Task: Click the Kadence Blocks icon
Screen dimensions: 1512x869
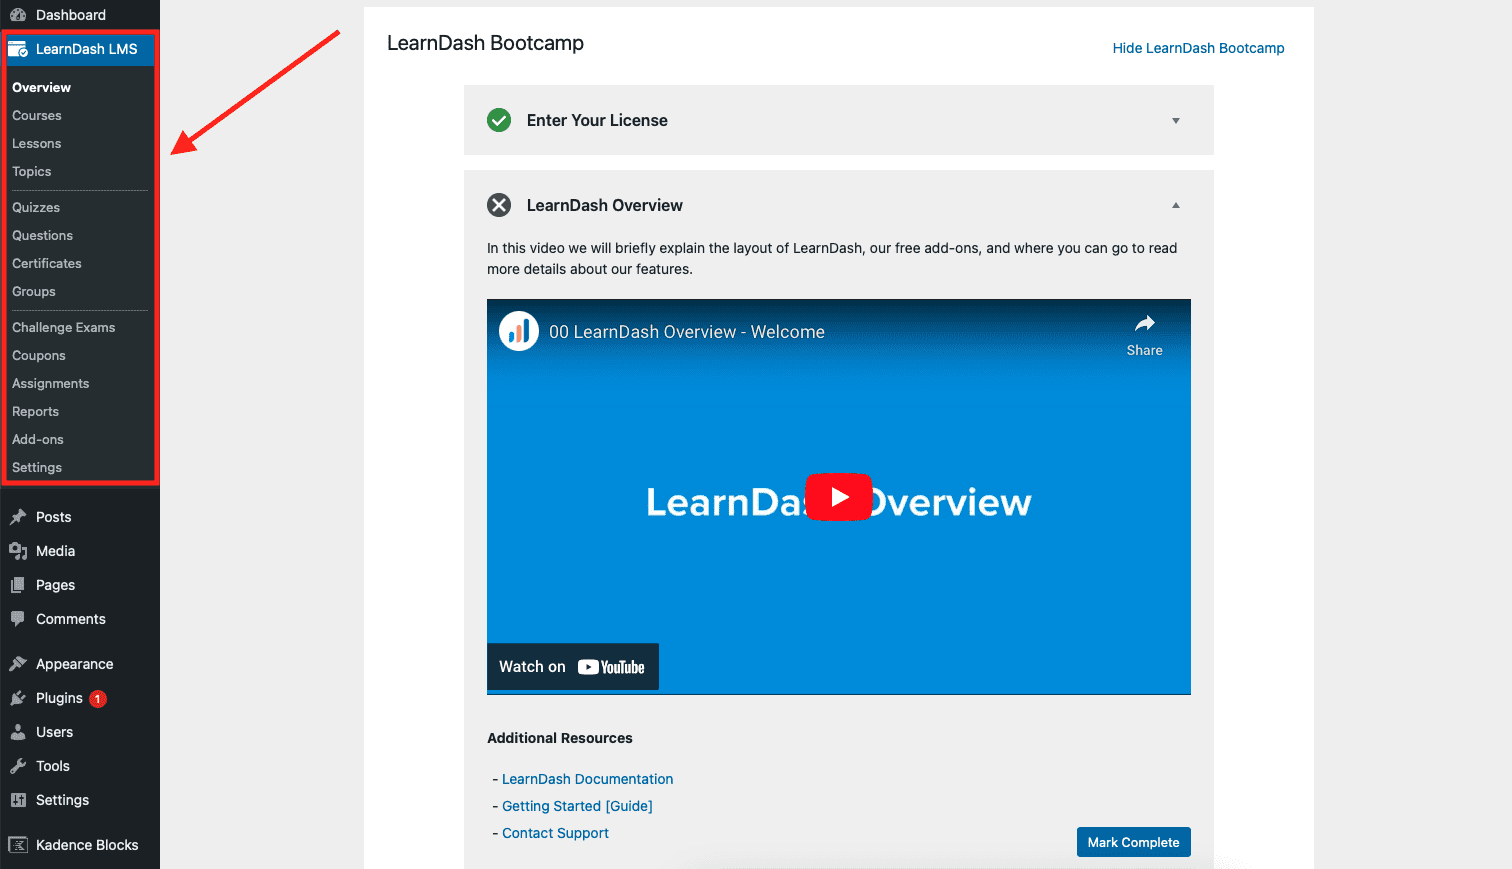Action: 18,845
